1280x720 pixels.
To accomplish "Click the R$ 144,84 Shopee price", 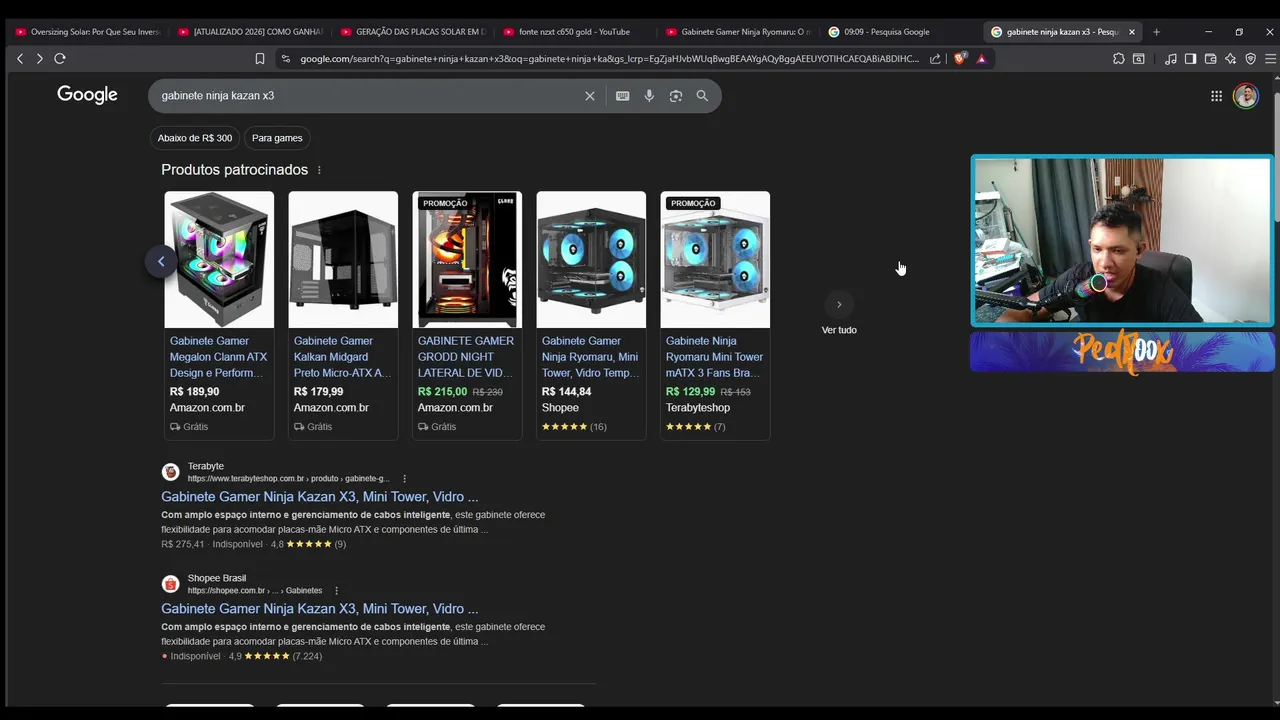I will coord(566,392).
